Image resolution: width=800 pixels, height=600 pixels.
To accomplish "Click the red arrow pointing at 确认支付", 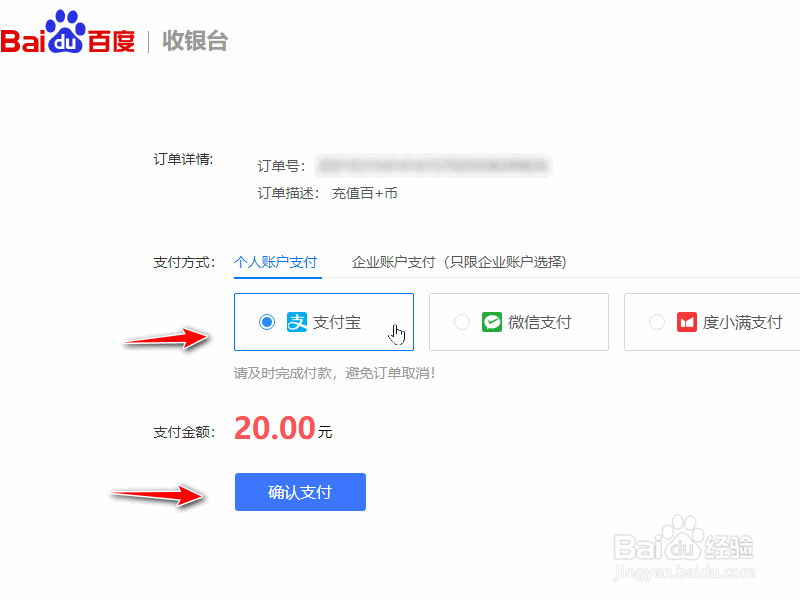I will coord(157,494).
